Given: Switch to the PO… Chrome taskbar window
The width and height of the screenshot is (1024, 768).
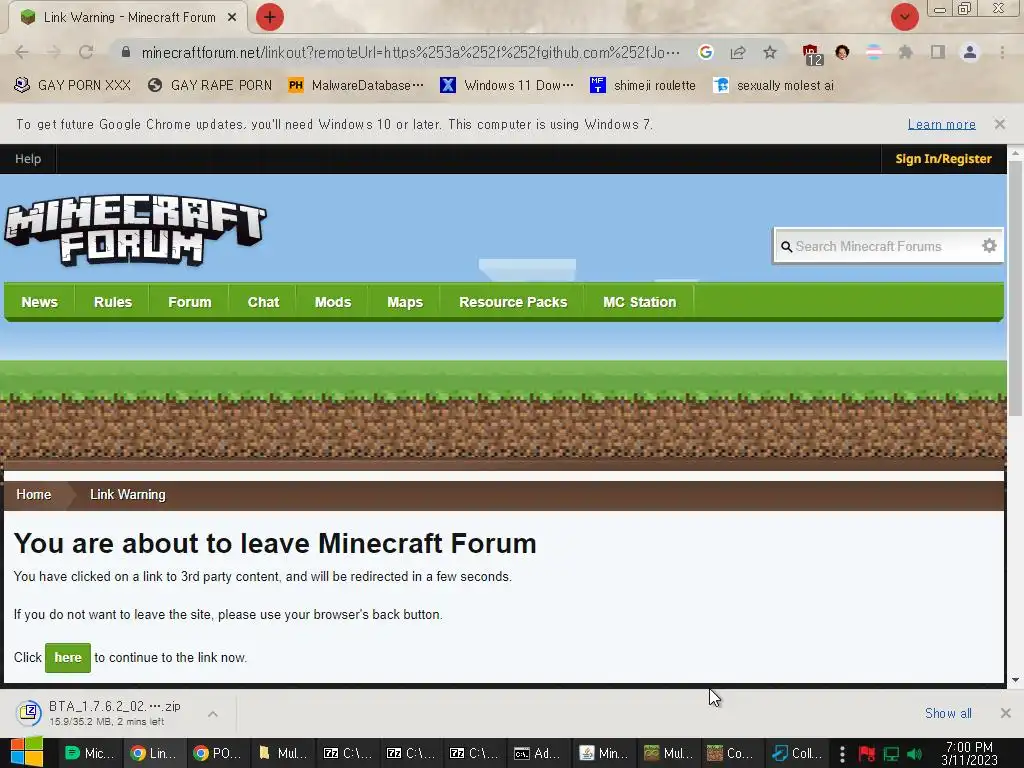Looking at the screenshot, I should tap(217, 753).
